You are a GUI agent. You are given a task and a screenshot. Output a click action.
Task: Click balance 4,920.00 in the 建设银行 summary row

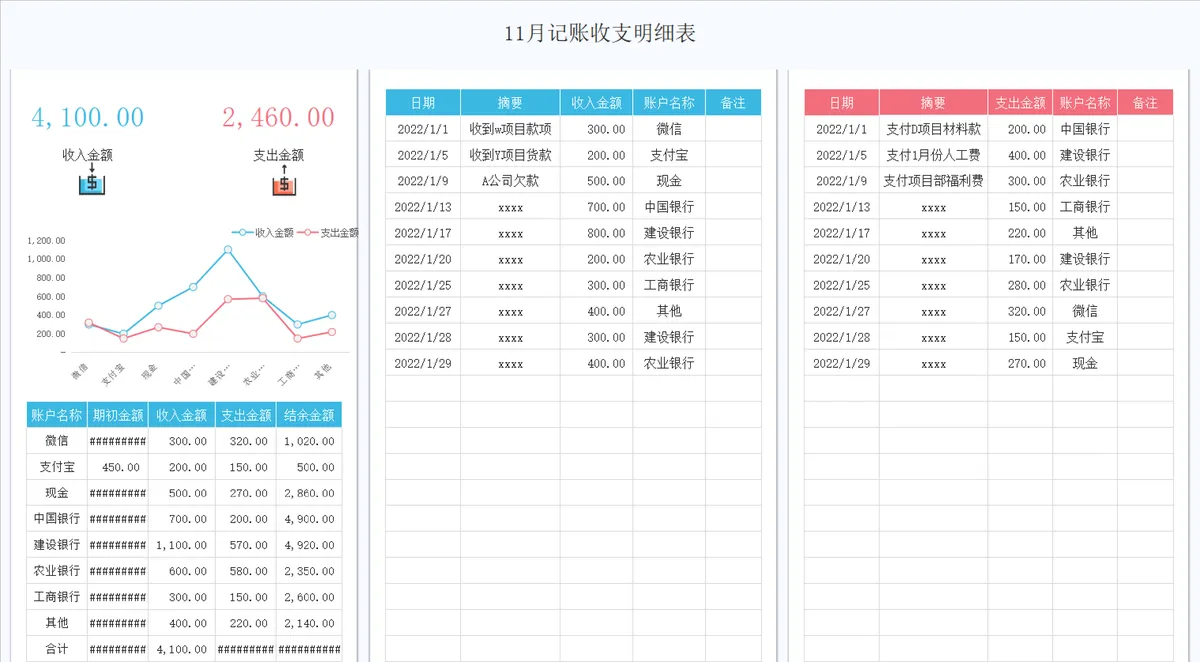[309, 545]
